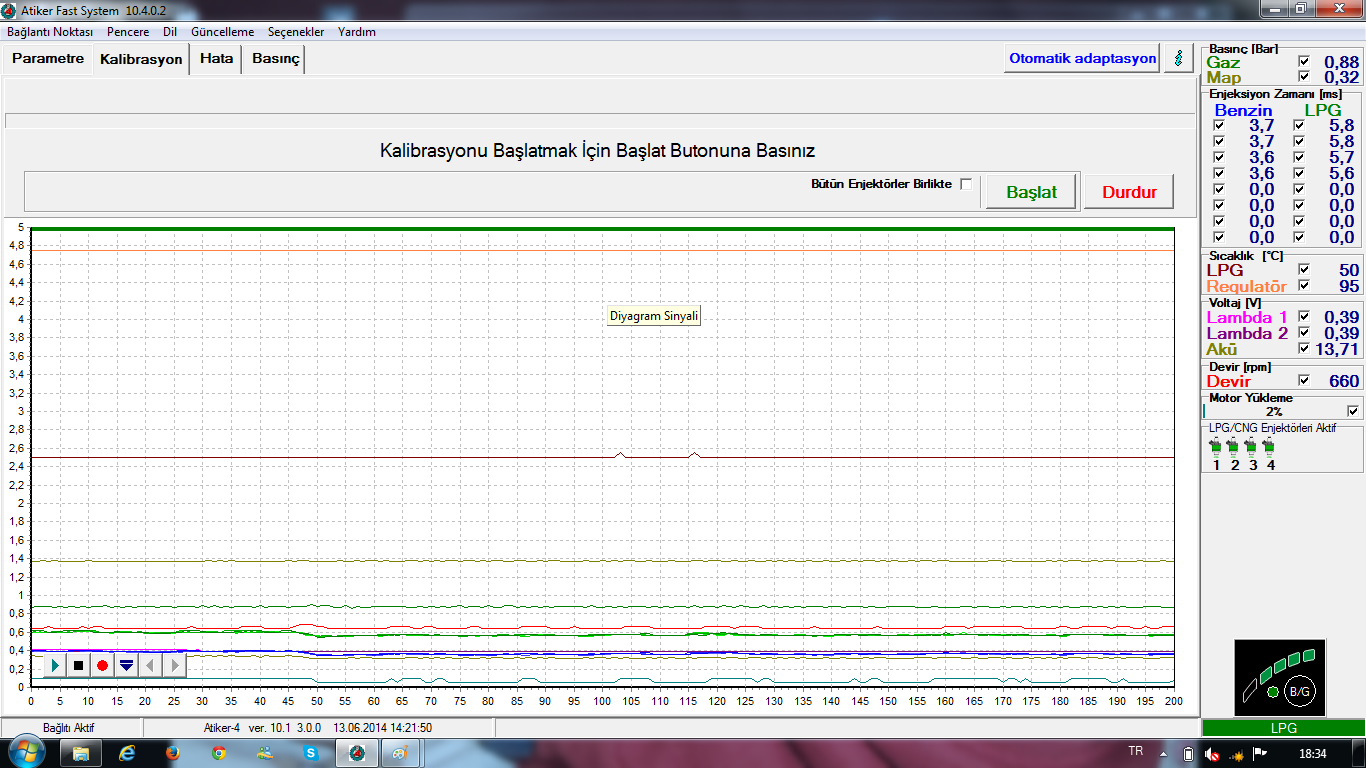This screenshot has width=1366, height=768.
Task: Click the battery tray icon
Action: click(1188, 753)
